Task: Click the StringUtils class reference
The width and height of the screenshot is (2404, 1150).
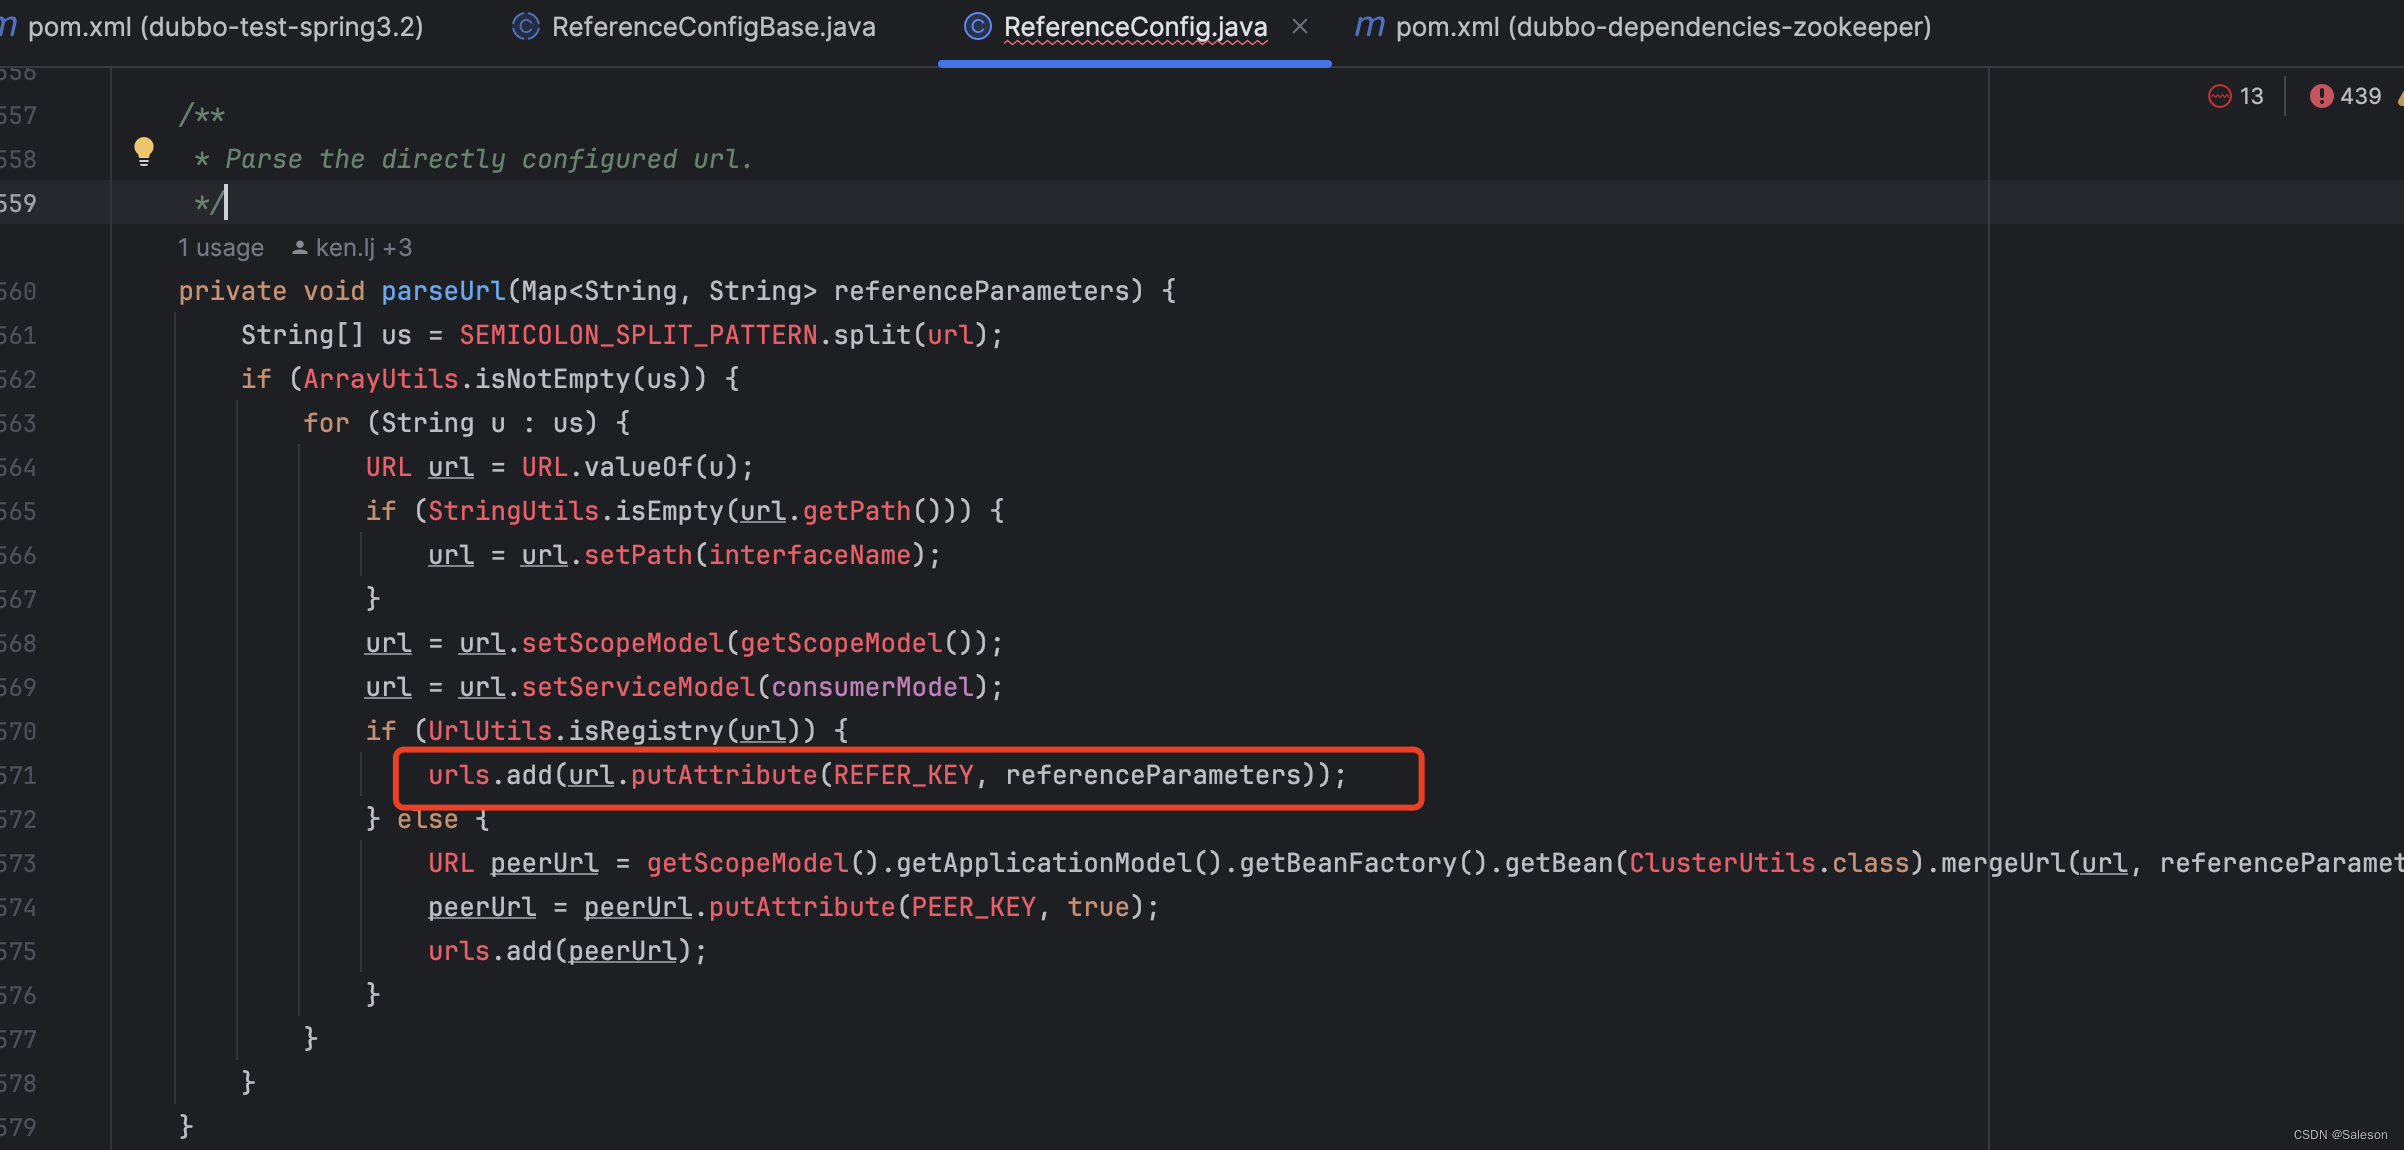Action: 513,511
